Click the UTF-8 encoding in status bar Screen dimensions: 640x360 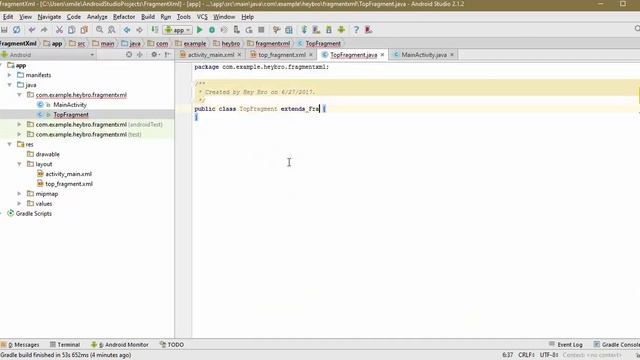point(549,355)
